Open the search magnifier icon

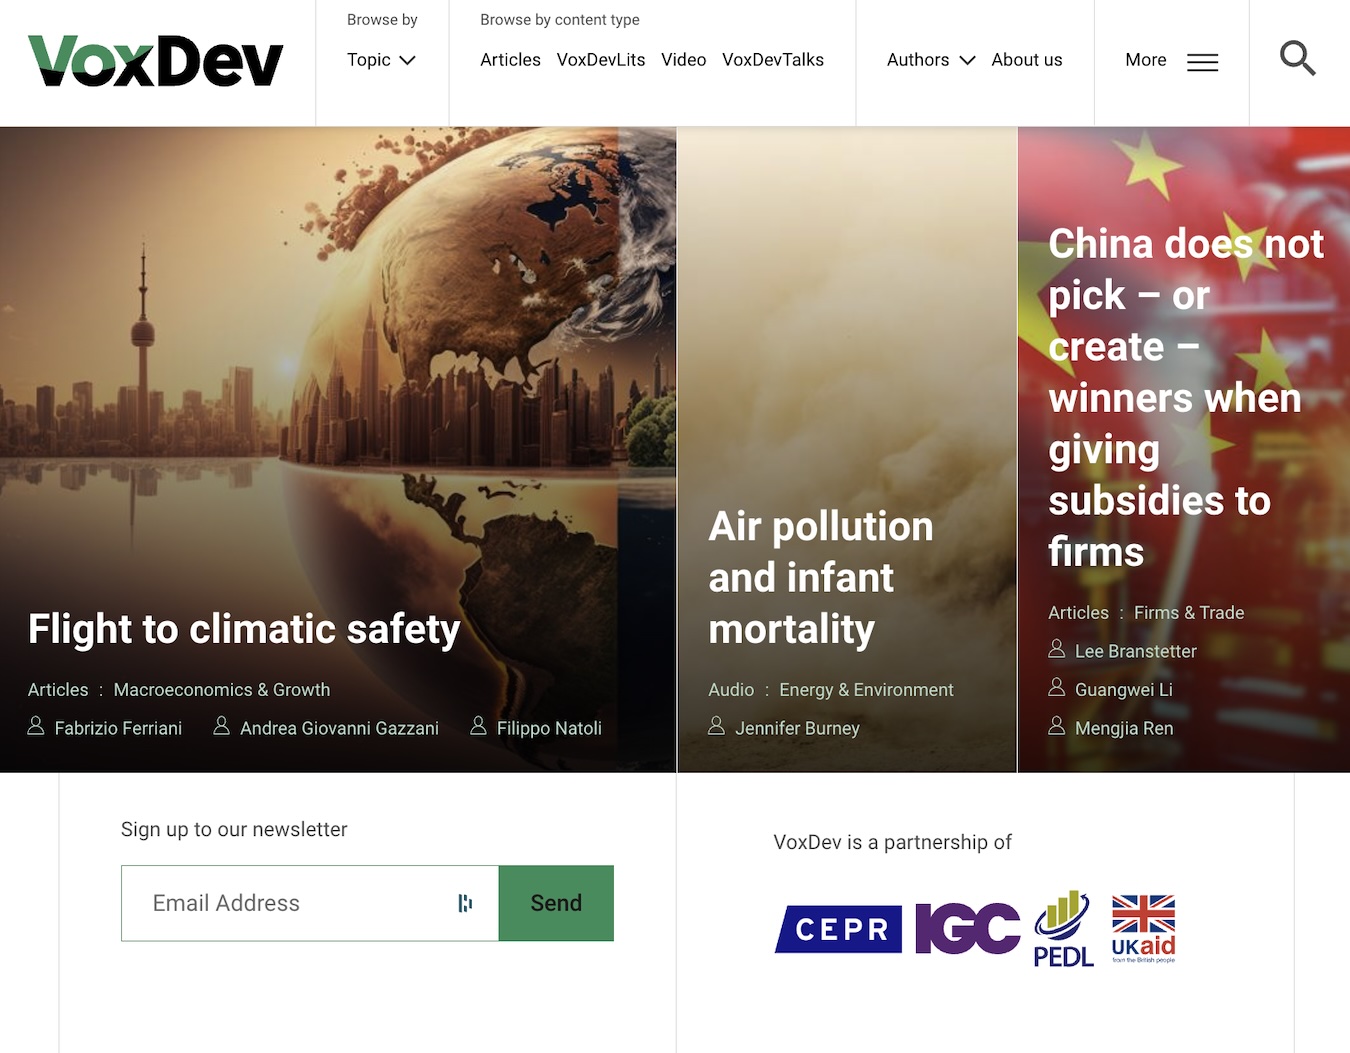[1297, 59]
